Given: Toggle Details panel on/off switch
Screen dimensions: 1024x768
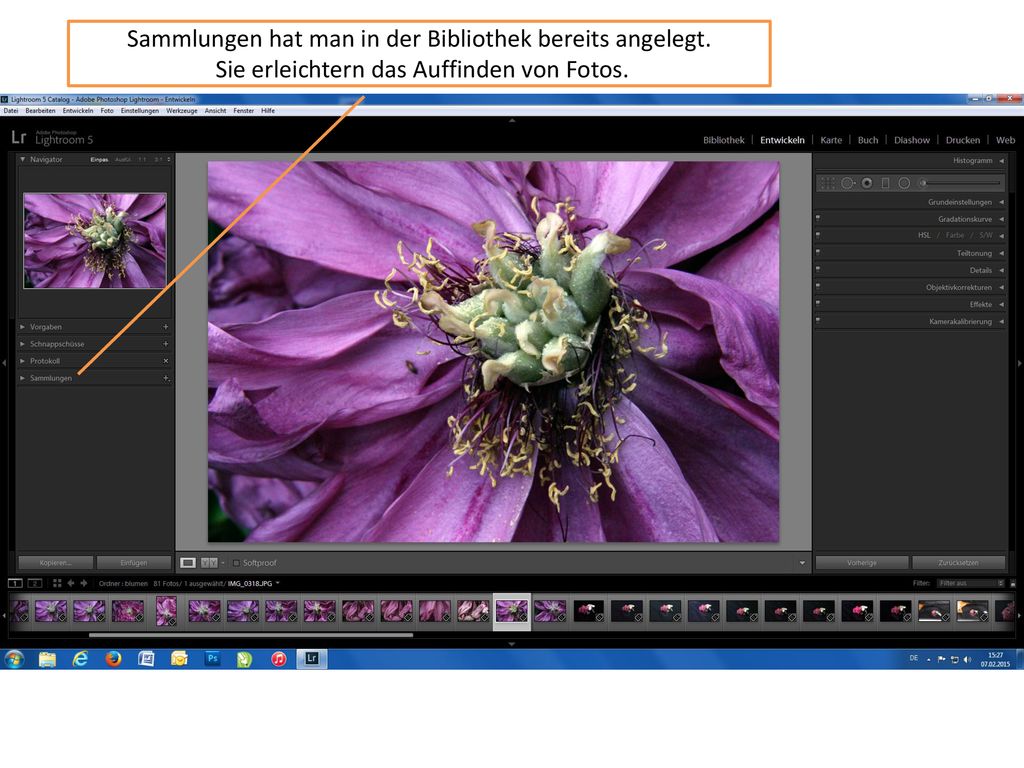Looking at the screenshot, I should tap(818, 269).
